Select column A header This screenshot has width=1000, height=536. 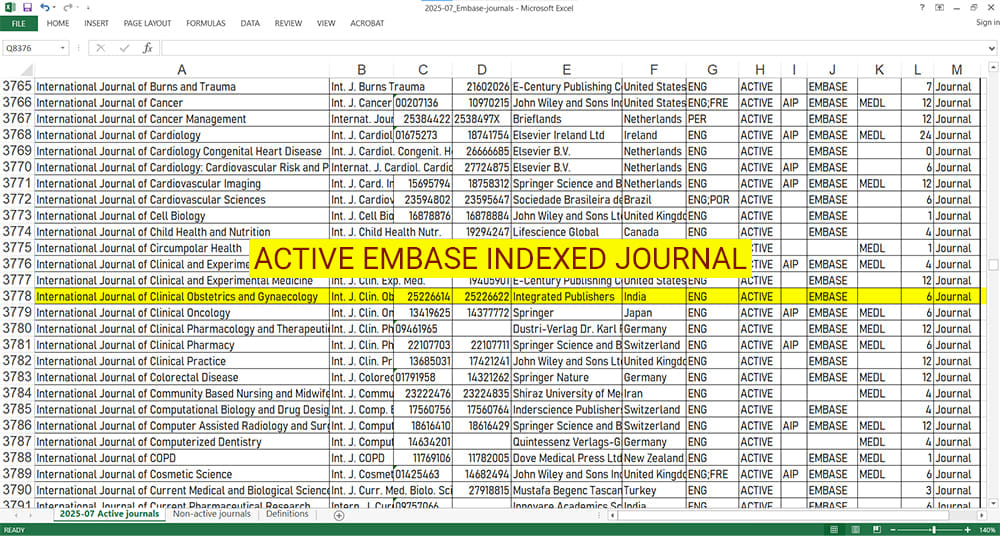coord(182,70)
